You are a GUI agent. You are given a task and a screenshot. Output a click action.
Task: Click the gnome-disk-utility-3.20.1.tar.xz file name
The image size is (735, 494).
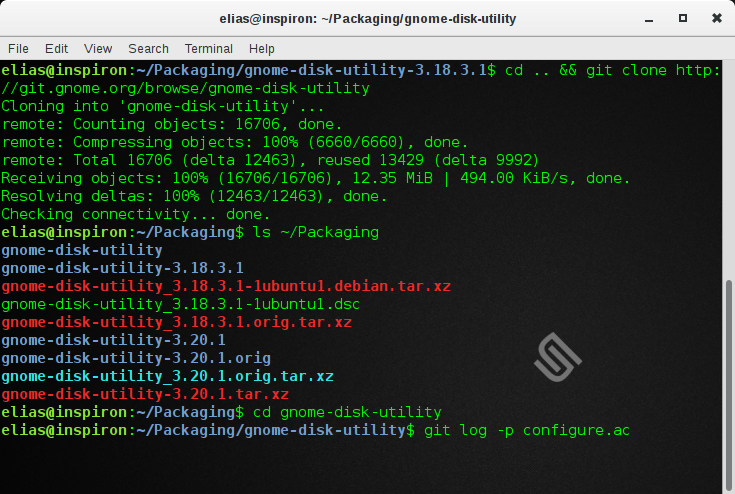click(x=144, y=394)
